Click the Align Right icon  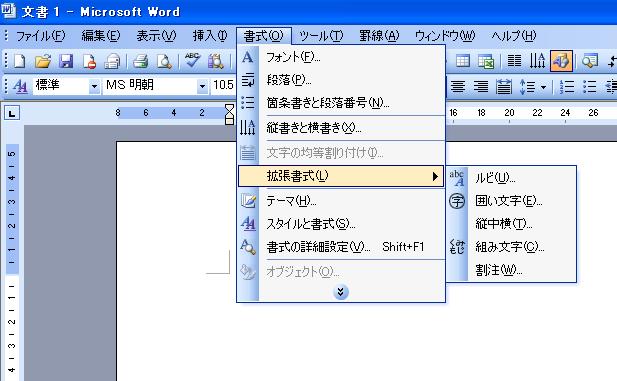point(481,86)
